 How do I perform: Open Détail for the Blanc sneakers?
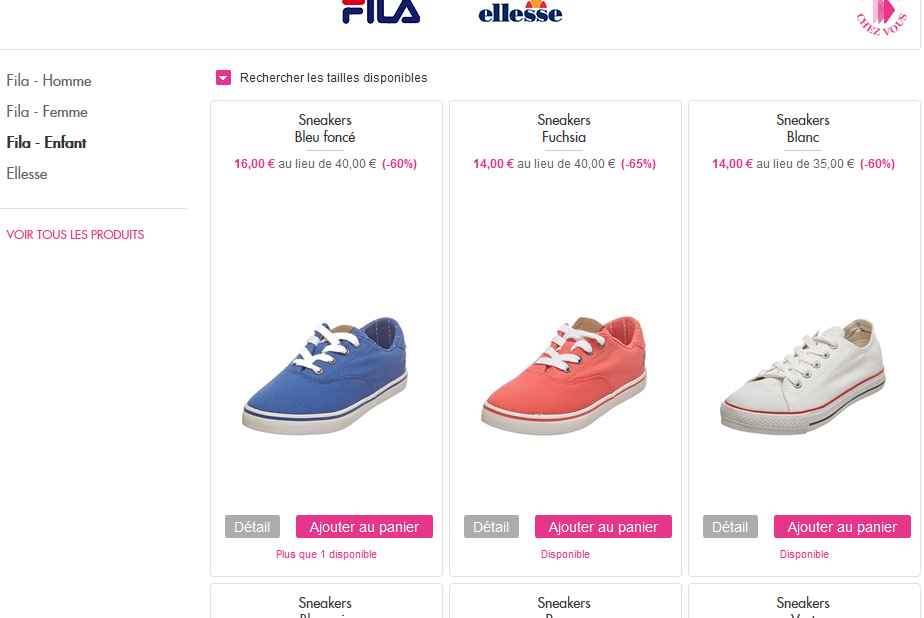pyautogui.click(x=730, y=527)
